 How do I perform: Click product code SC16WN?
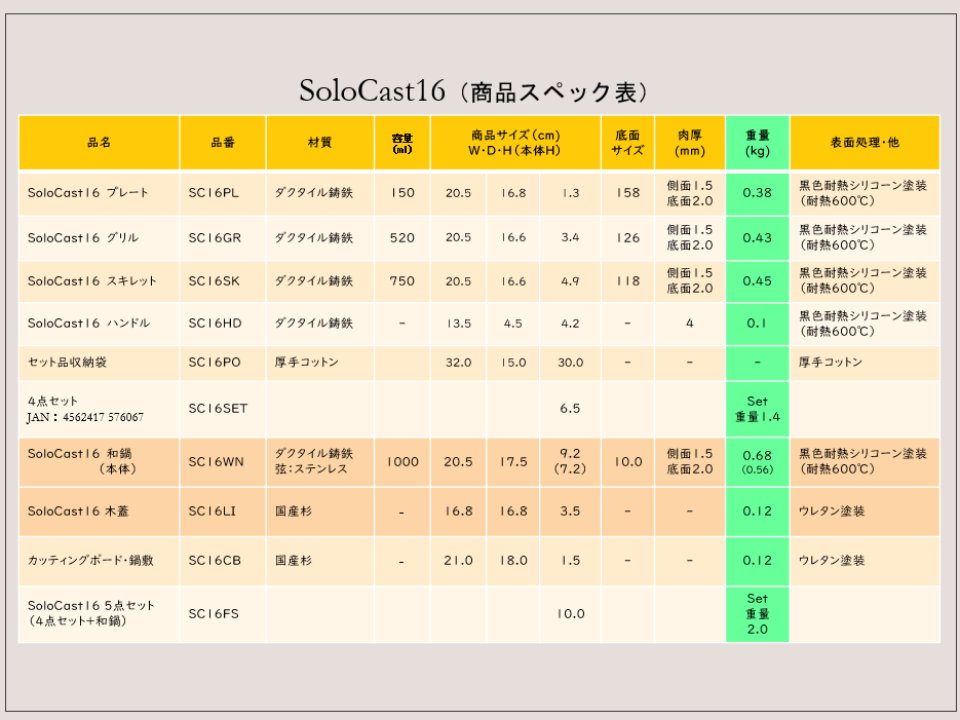click(216, 462)
